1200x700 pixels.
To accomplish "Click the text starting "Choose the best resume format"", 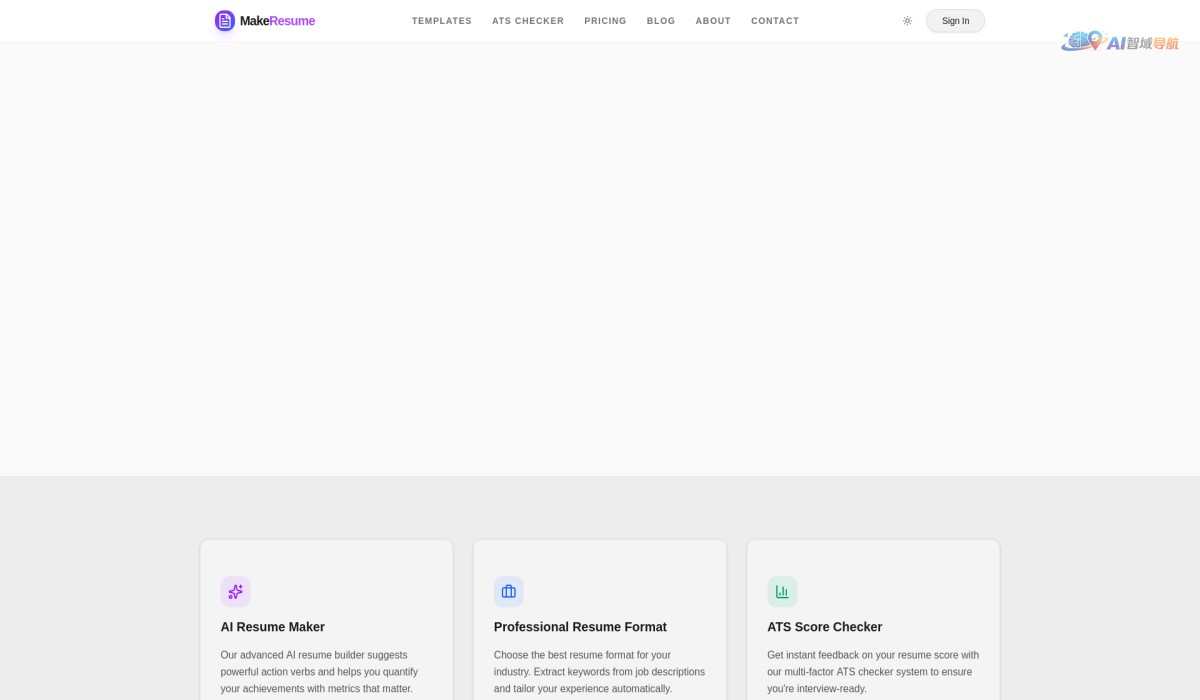I will coord(599,672).
